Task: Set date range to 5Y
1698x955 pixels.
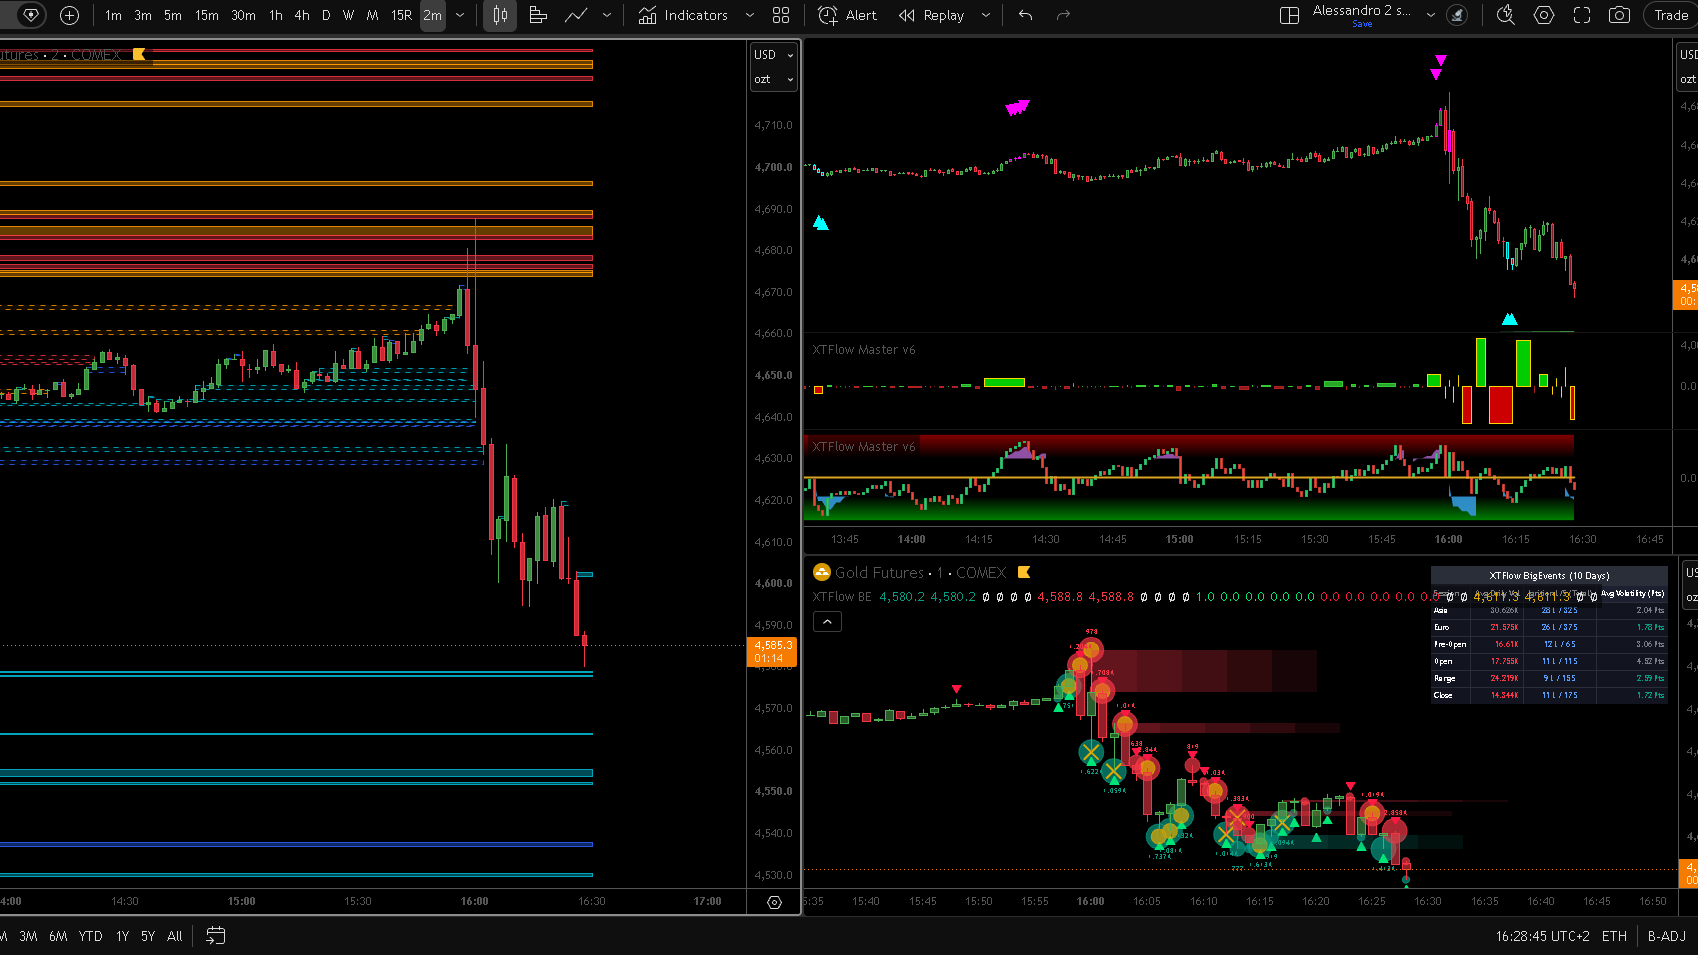Action: [x=148, y=936]
